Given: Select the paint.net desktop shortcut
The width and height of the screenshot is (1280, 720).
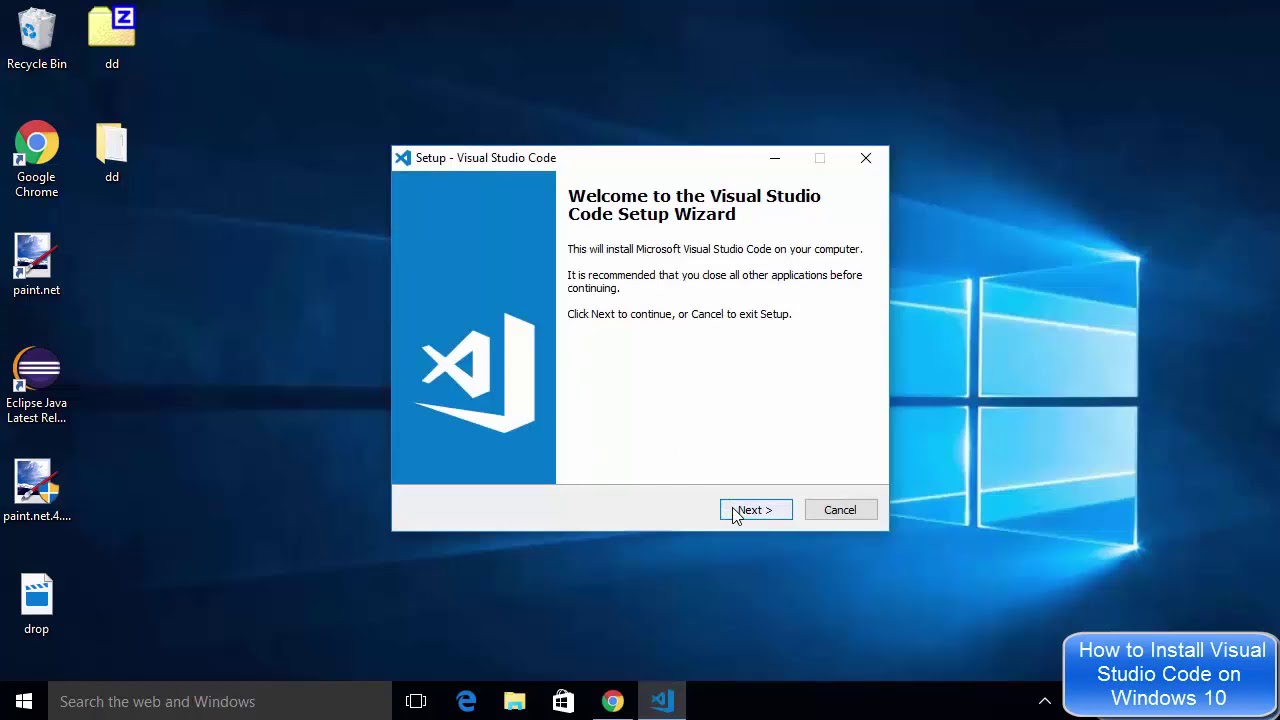Looking at the screenshot, I should point(37,265).
